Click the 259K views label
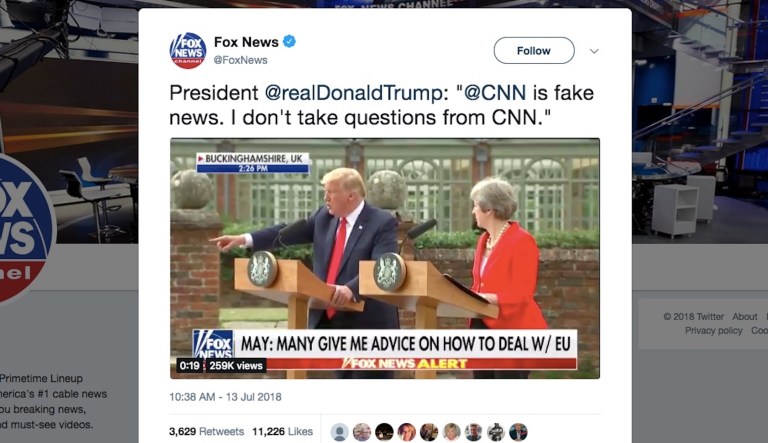 [x=236, y=366]
